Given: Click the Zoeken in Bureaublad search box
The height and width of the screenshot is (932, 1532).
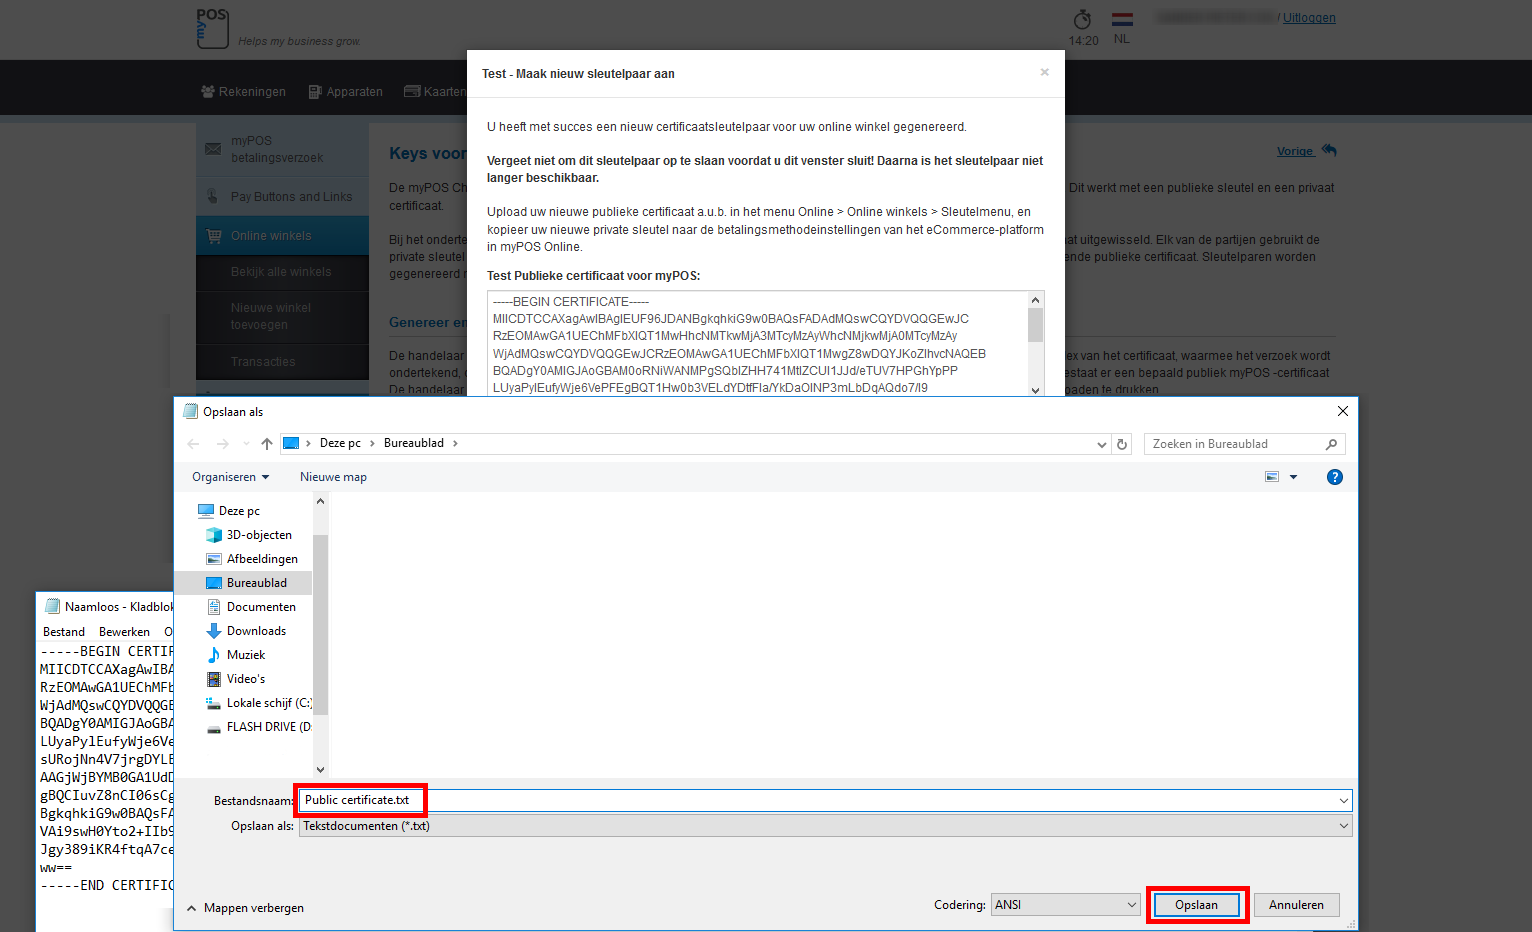Looking at the screenshot, I should [x=1235, y=444].
